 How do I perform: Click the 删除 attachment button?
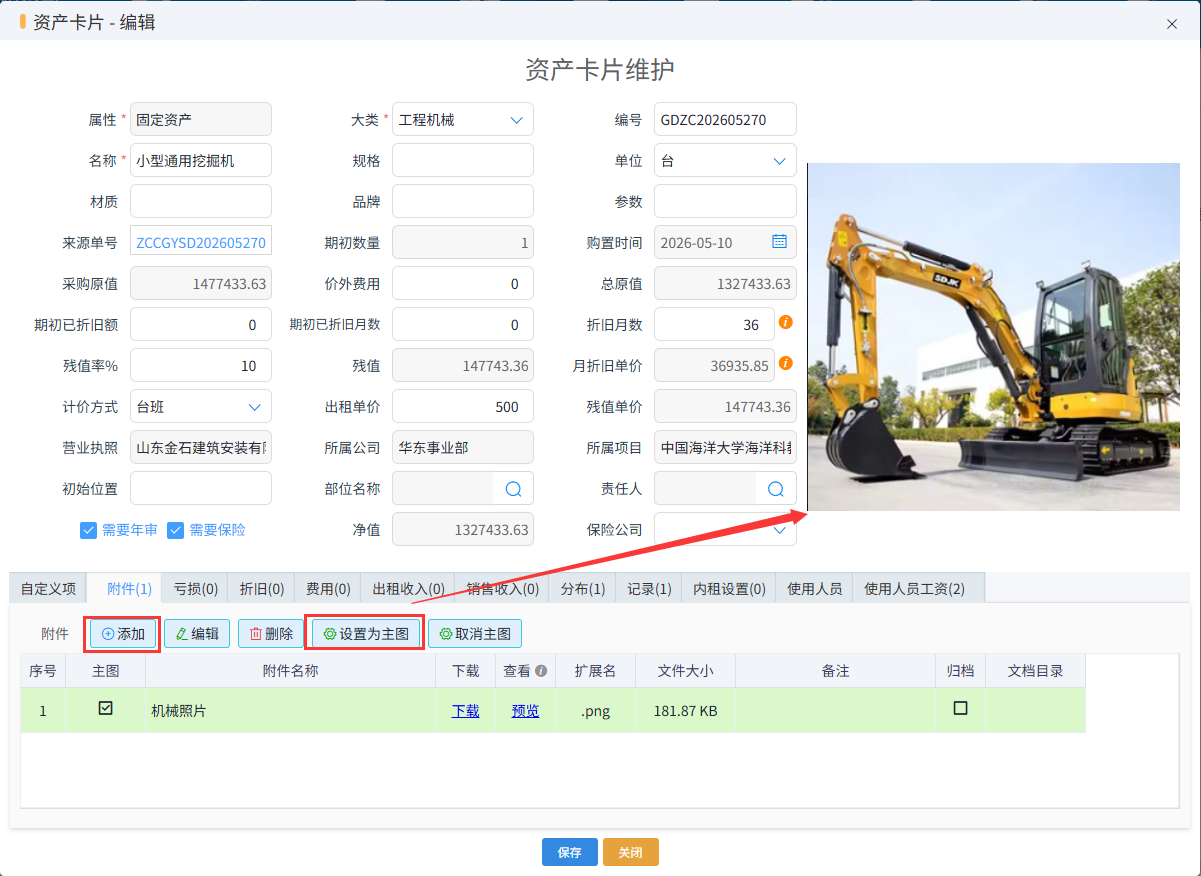[271, 634]
